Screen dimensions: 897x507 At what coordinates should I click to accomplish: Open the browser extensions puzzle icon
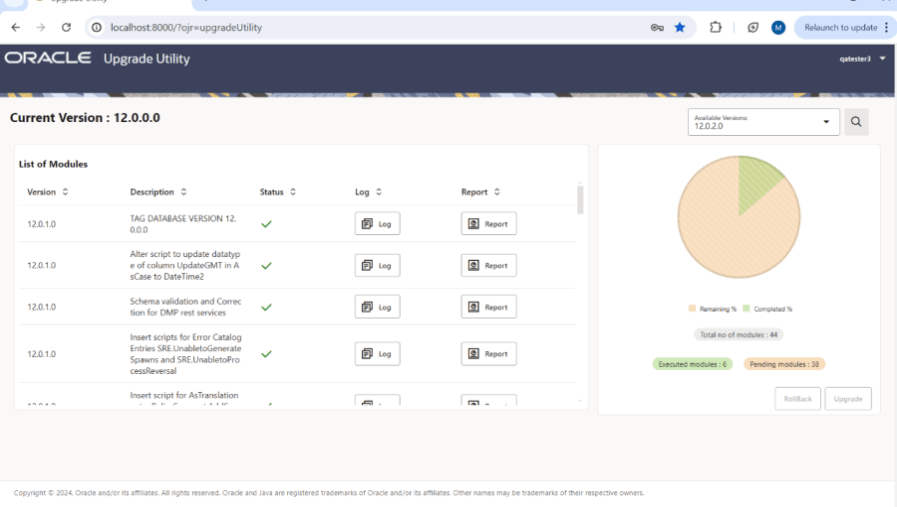(x=715, y=27)
